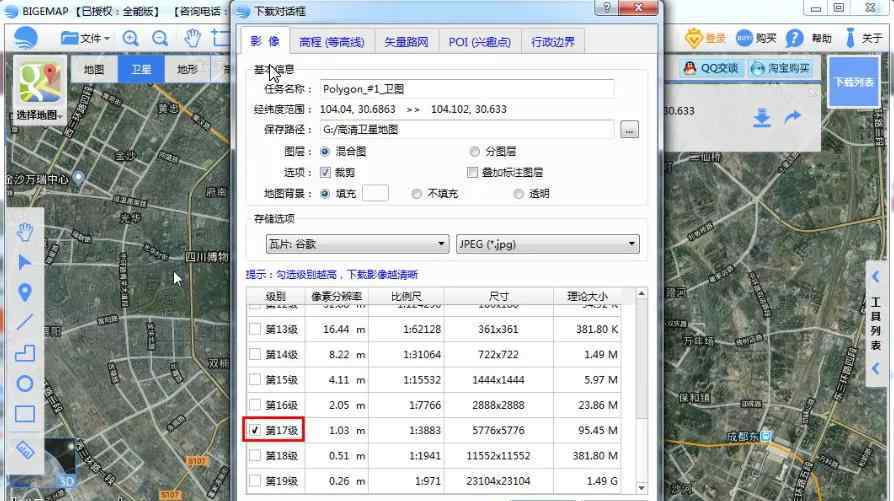Toggle the 裁剪 checkbox
894x501 pixels.
(326, 172)
